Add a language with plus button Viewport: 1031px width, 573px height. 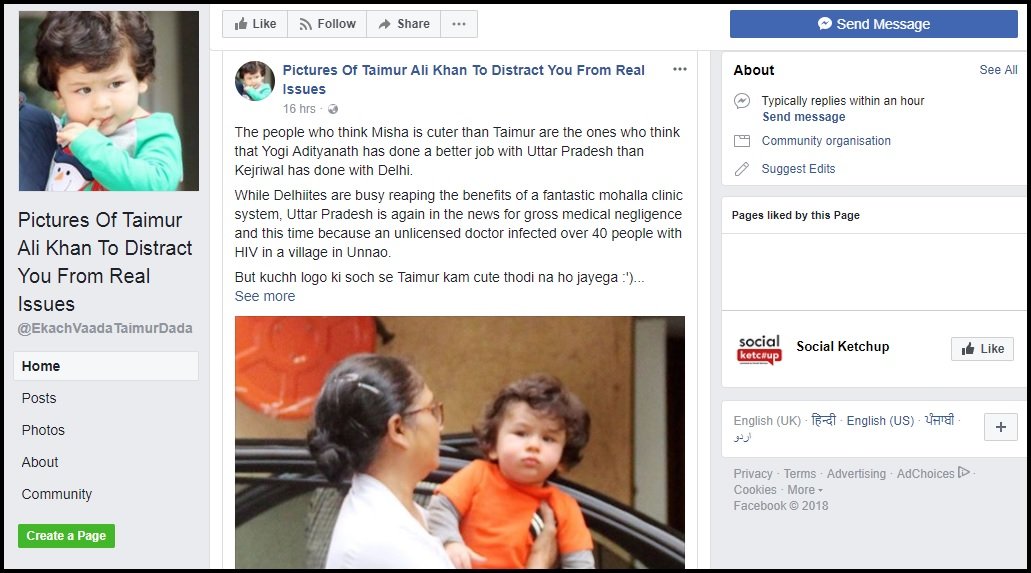(1001, 427)
